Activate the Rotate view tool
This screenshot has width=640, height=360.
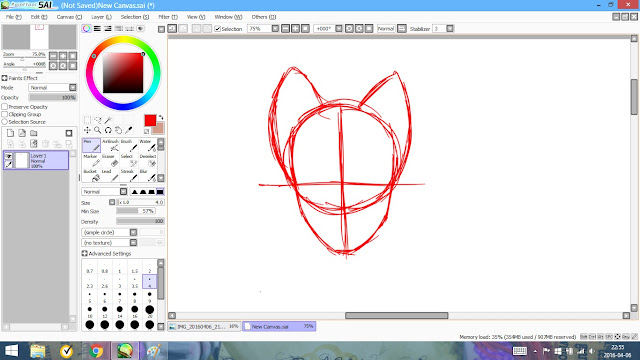coord(108,130)
